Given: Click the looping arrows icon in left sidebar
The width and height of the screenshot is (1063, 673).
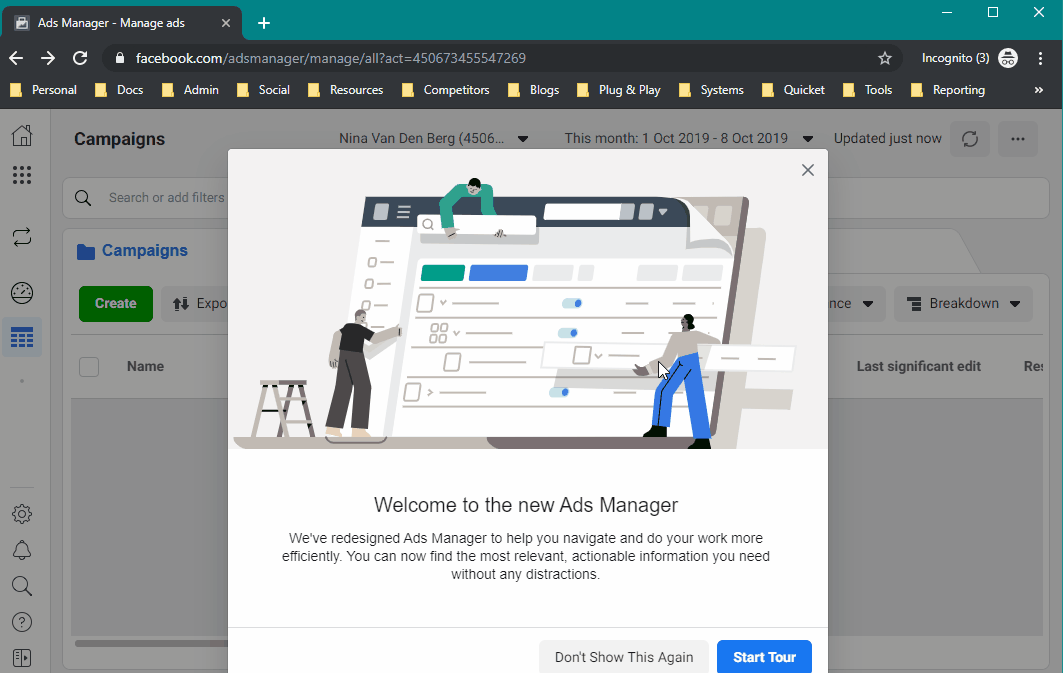Looking at the screenshot, I should click(x=22, y=237).
